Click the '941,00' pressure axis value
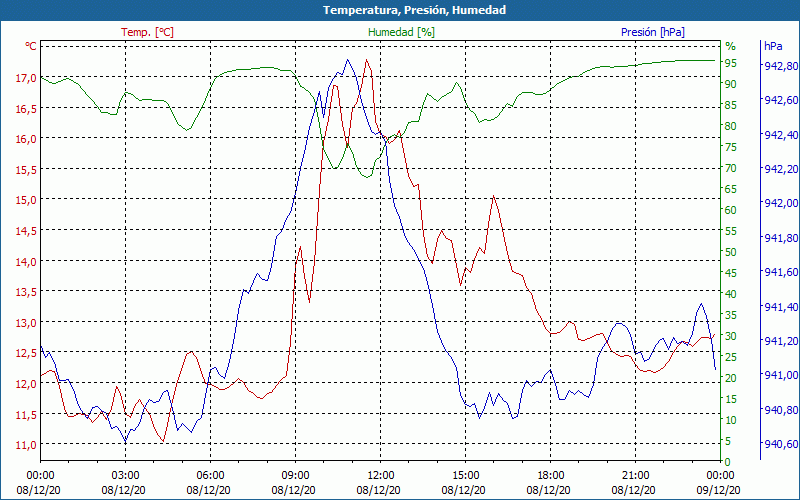800x500 pixels. [x=781, y=375]
